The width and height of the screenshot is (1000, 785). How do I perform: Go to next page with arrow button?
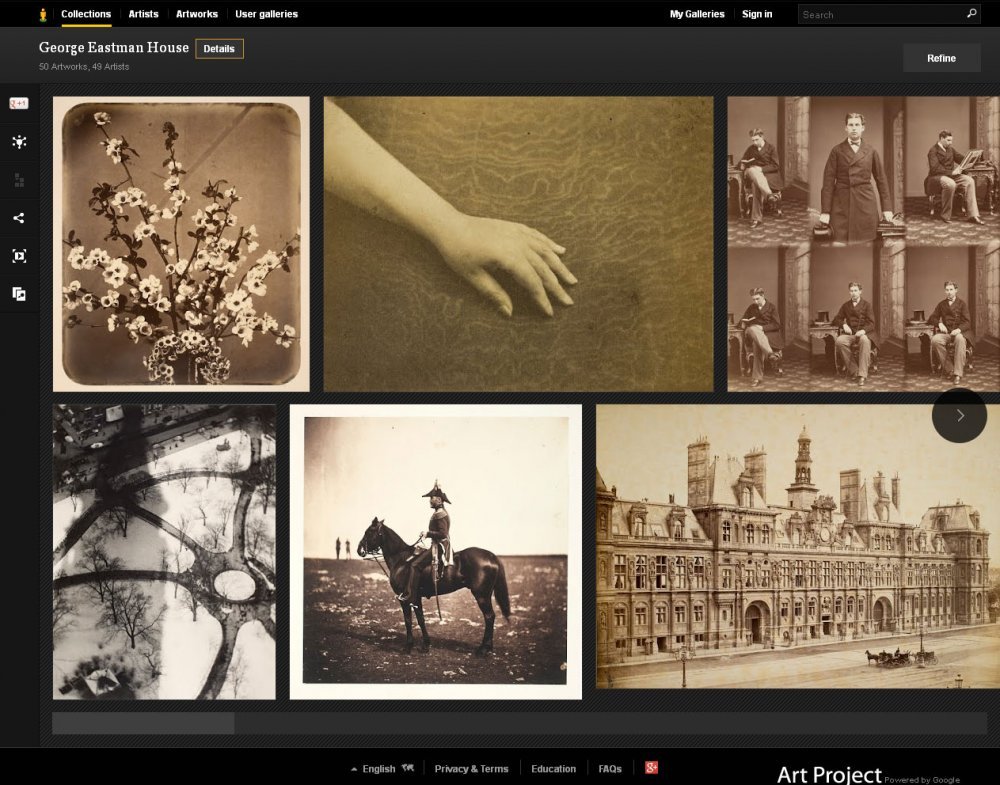click(960, 416)
